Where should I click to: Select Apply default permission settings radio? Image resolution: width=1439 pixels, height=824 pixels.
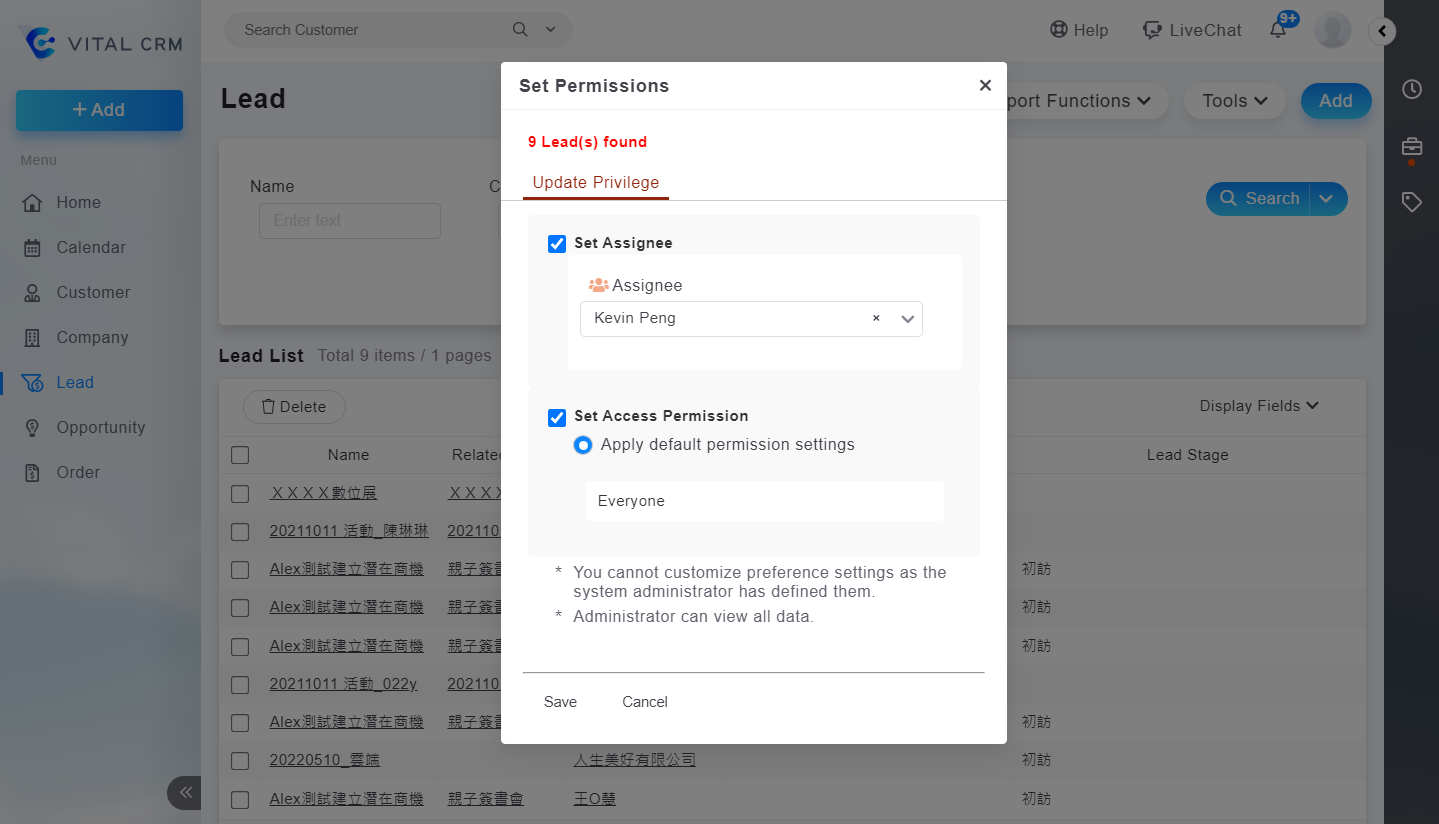(583, 445)
